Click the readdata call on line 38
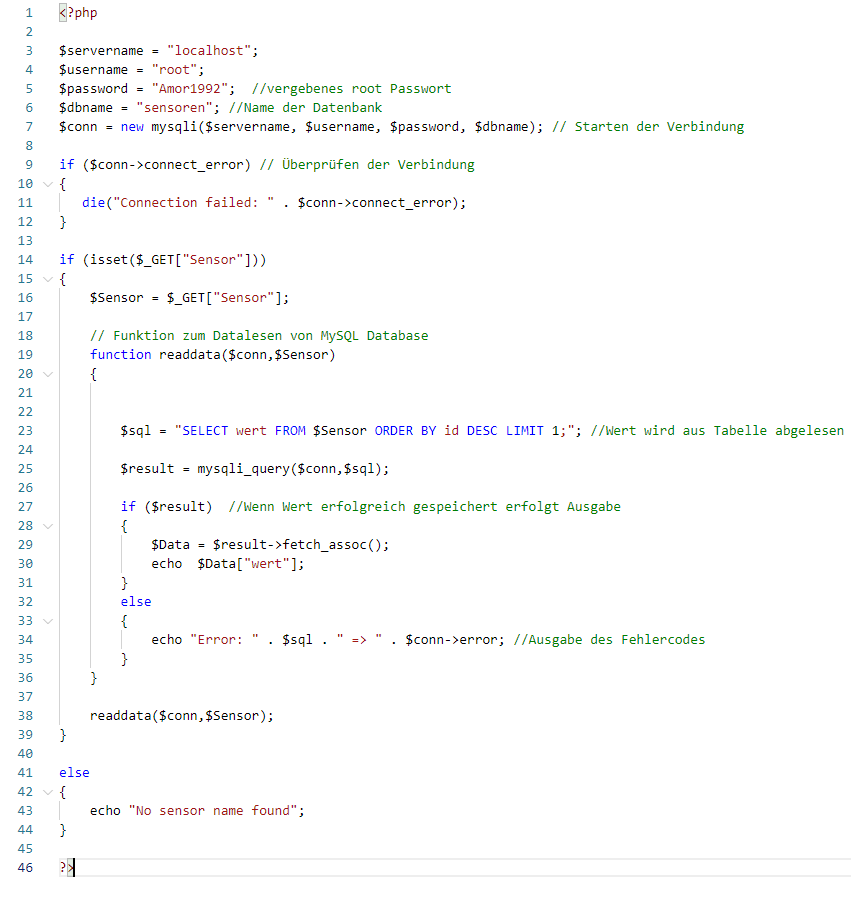The width and height of the screenshot is (851, 901). click(x=120, y=716)
